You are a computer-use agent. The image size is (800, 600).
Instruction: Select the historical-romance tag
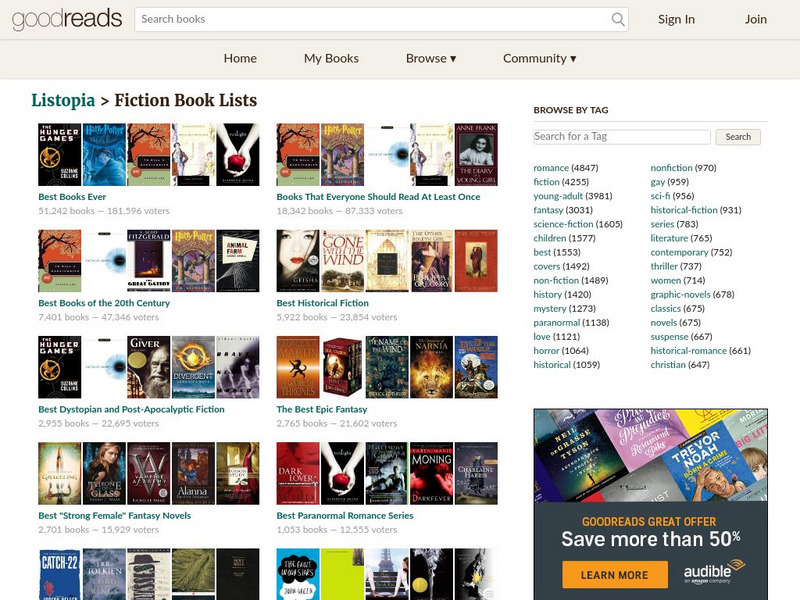tap(688, 351)
